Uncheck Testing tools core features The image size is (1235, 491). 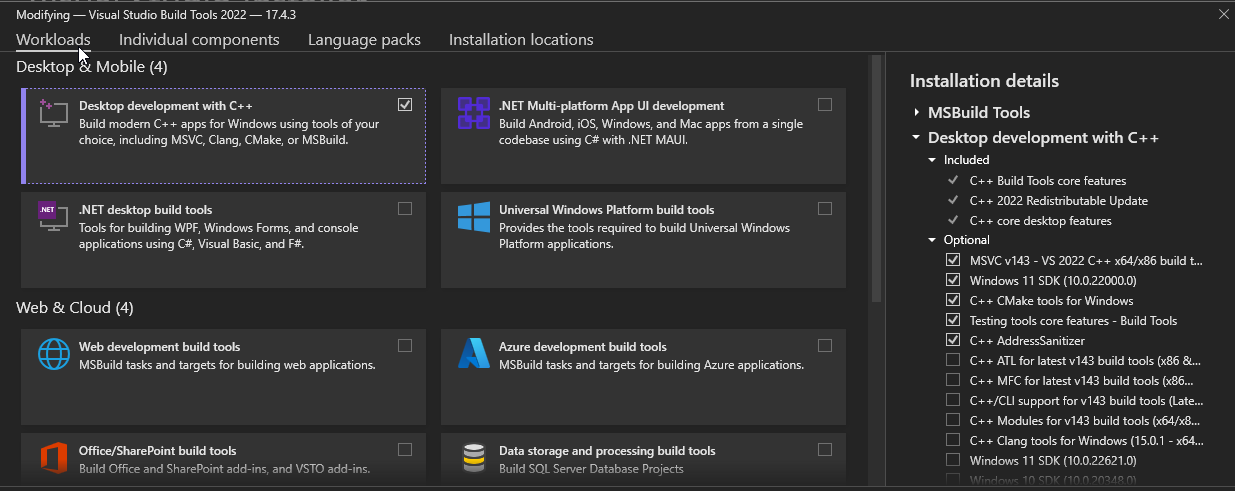click(x=953, y=320)
